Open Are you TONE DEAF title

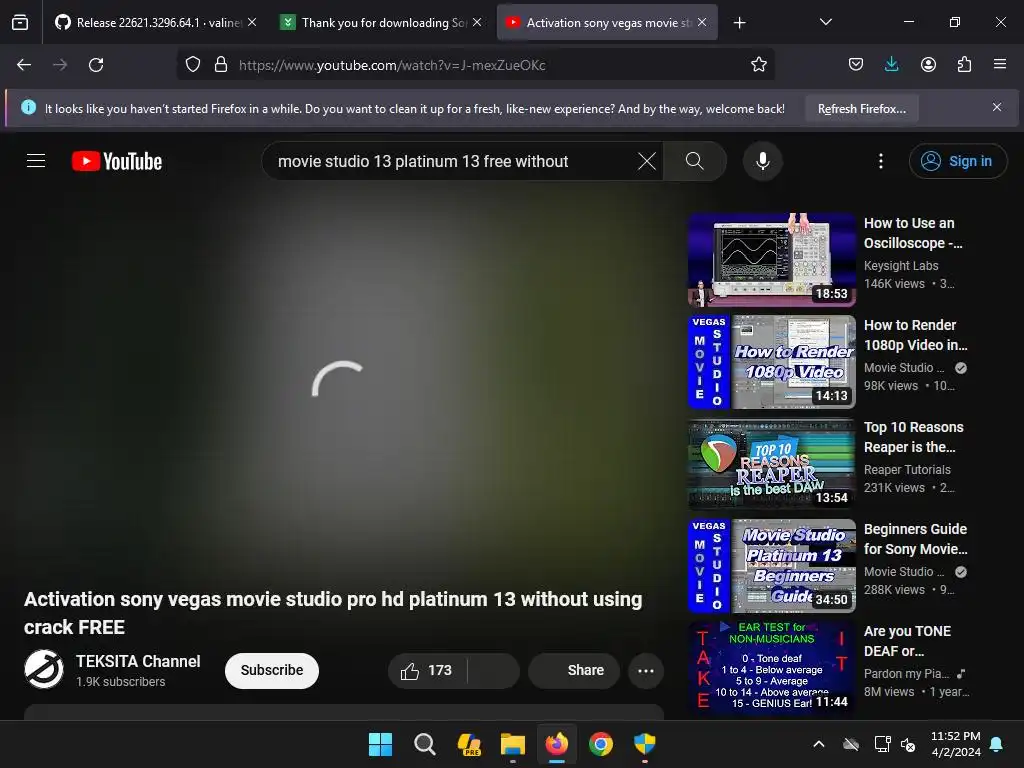coord(908,641)
